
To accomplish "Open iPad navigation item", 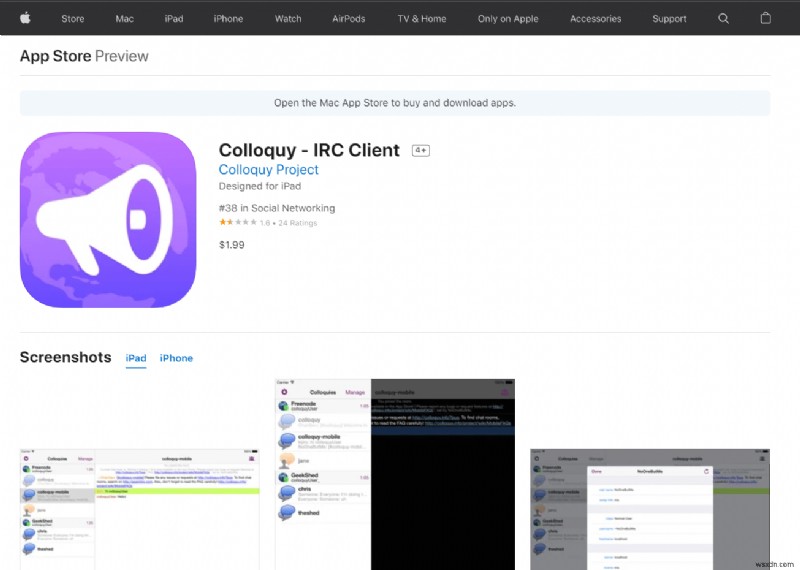I will [x=173, y=19].
